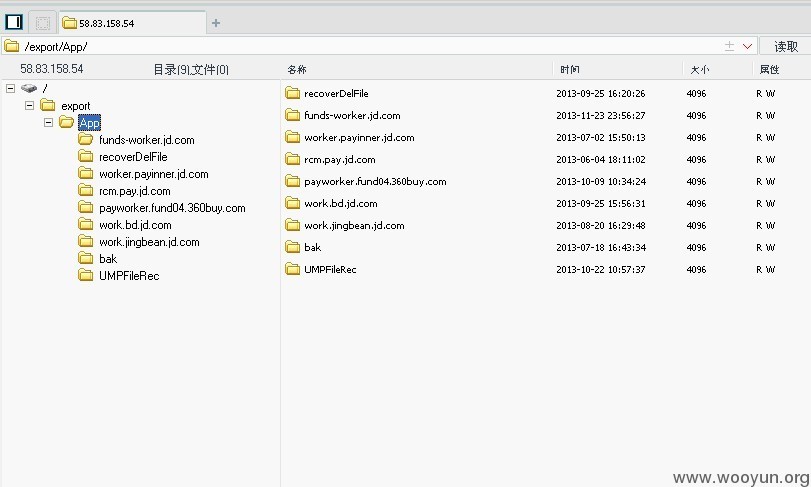
Task: Select rcm.pay.jd.com in tree
Action: (x=135, y=191)
